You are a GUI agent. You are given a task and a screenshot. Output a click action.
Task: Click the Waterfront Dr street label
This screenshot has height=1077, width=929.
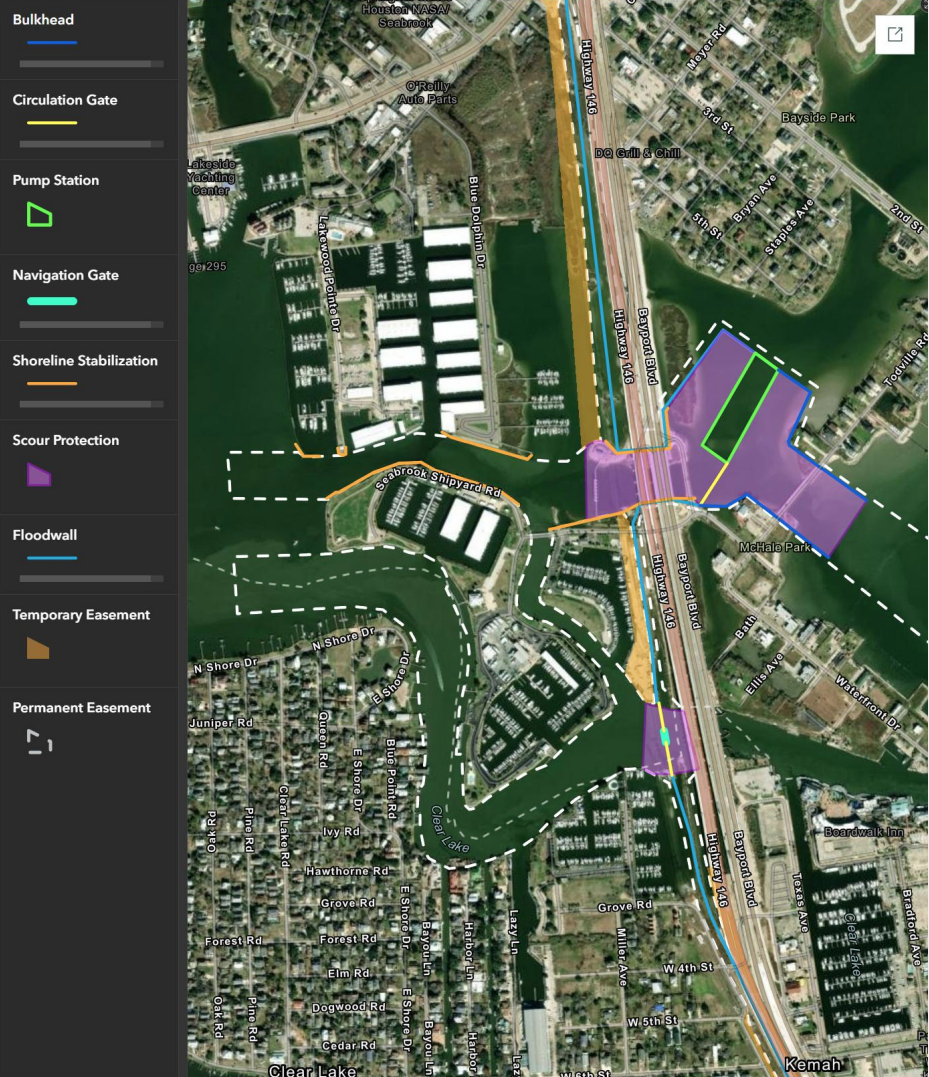(868, 701)
